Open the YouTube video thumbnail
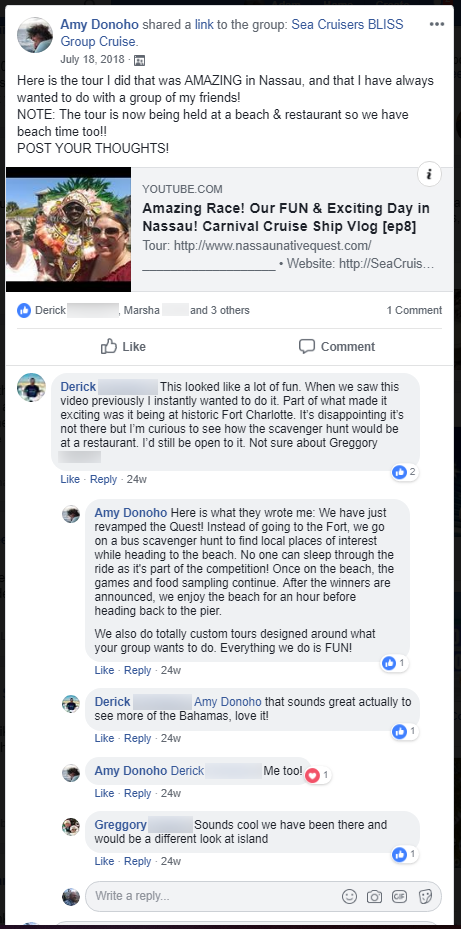 coord(68,229)
